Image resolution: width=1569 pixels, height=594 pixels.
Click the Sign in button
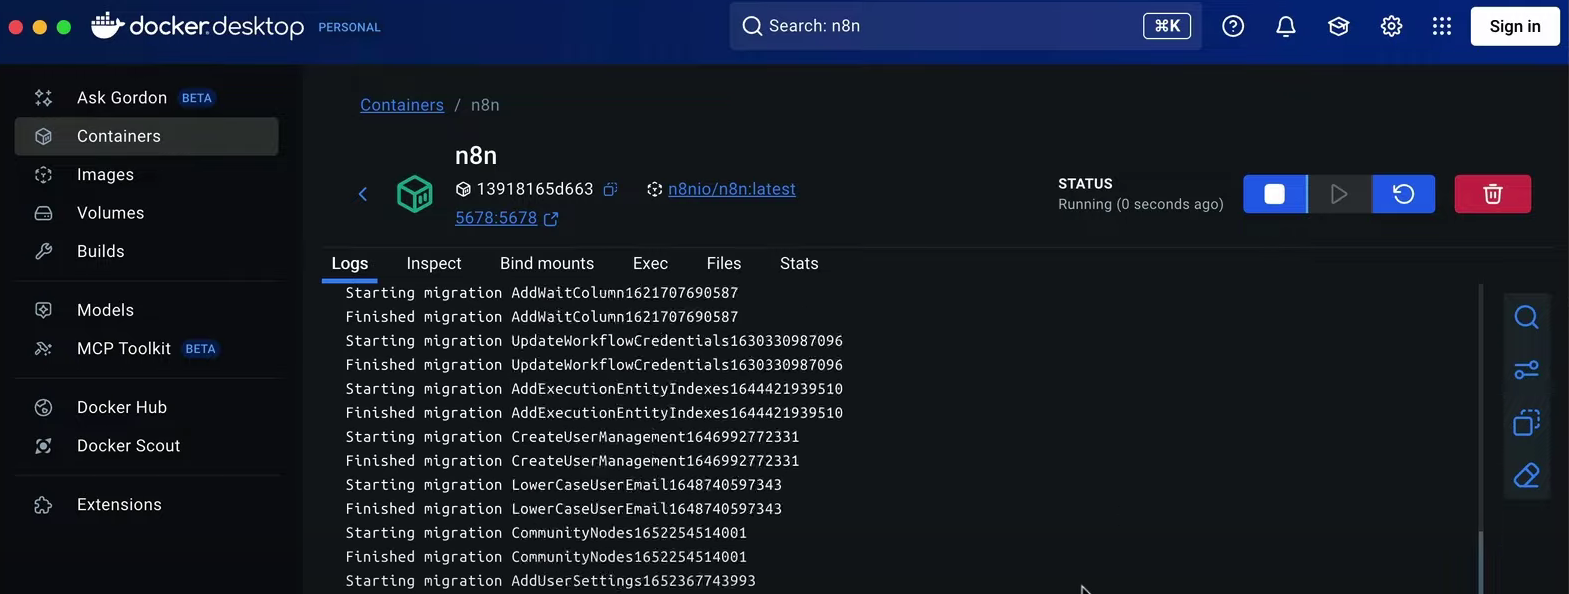[1515, 26]
